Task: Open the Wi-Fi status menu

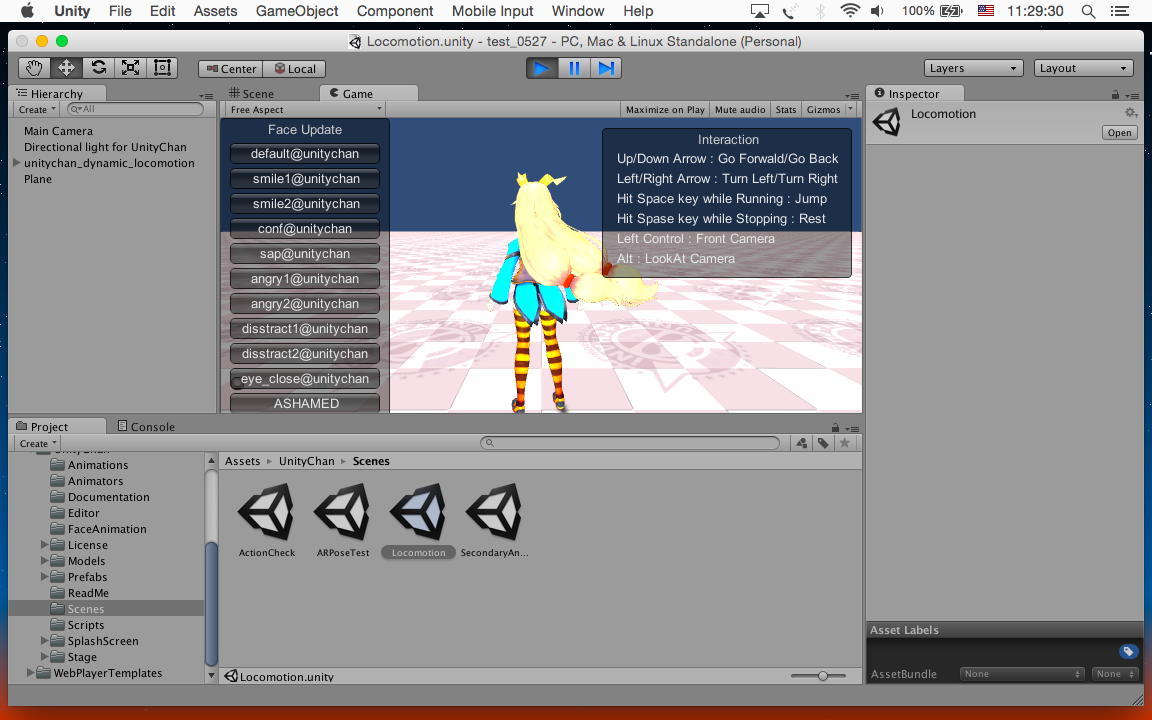Action: (850, 11)
